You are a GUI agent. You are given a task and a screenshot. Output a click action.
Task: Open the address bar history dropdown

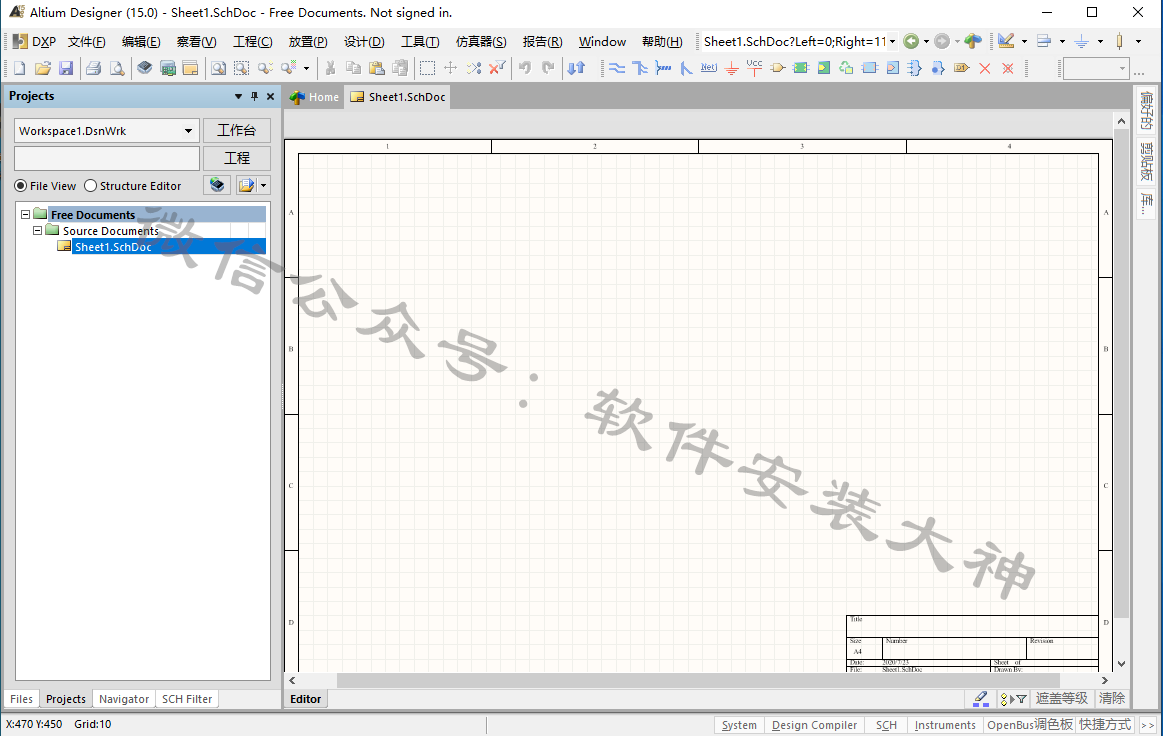point(892,42)
